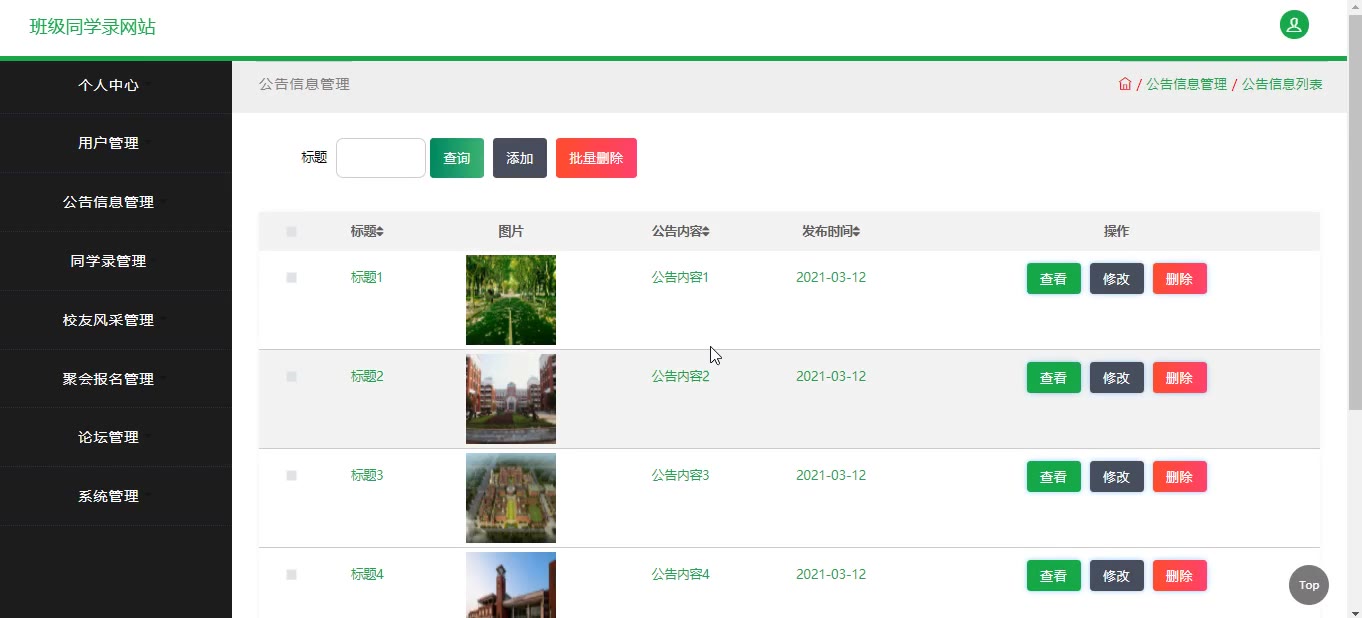Check the 标题3 row checkbox
This screenshot has width=1362, height=618.
click(x=291, y=476)
